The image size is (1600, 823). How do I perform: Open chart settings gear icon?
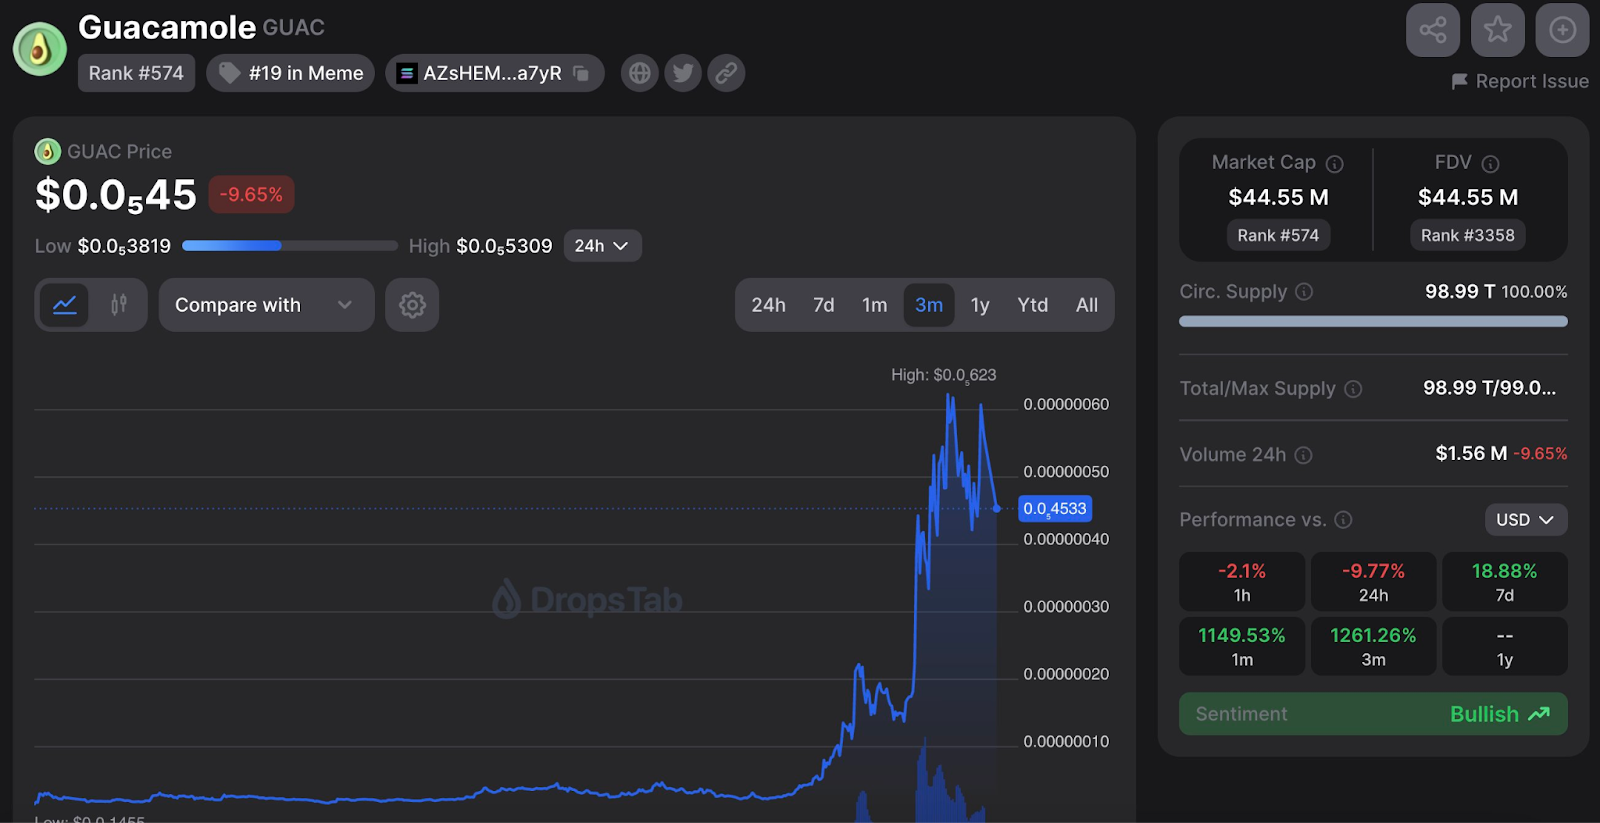click(412, 305)
